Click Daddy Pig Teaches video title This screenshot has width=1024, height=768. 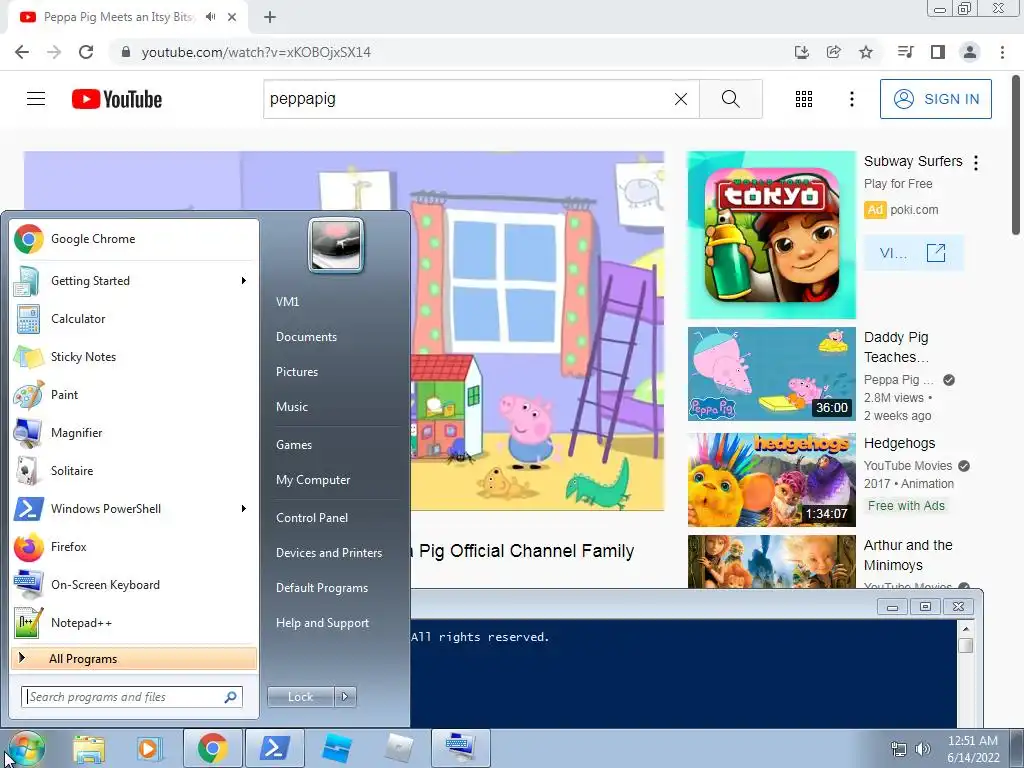pos(896,347)
